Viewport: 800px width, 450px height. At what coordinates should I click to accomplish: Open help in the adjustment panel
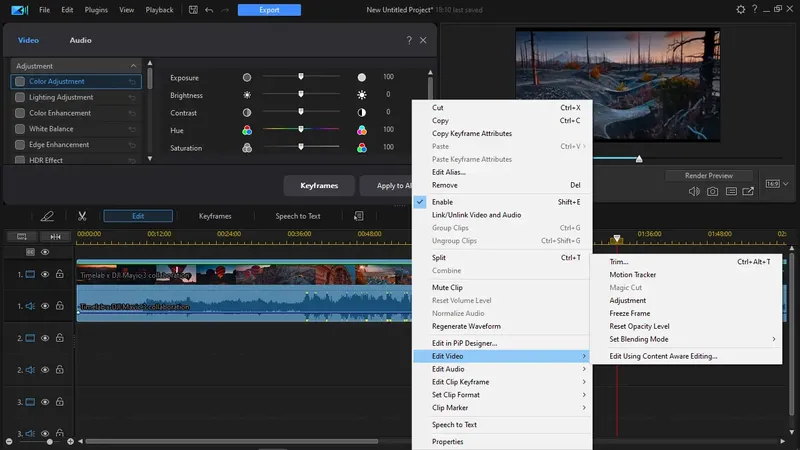coord(409,40)
